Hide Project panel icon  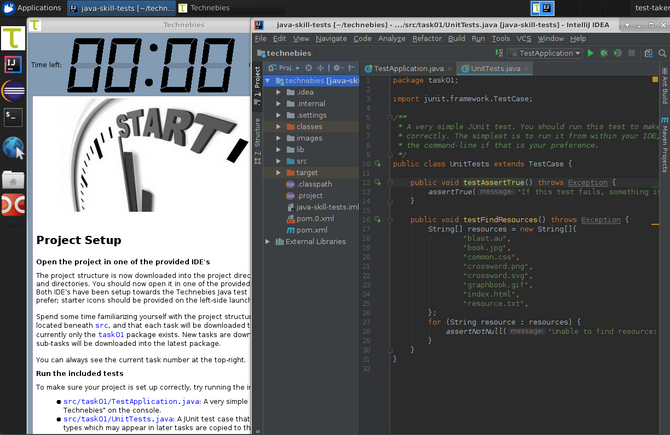tap(351, 68)
